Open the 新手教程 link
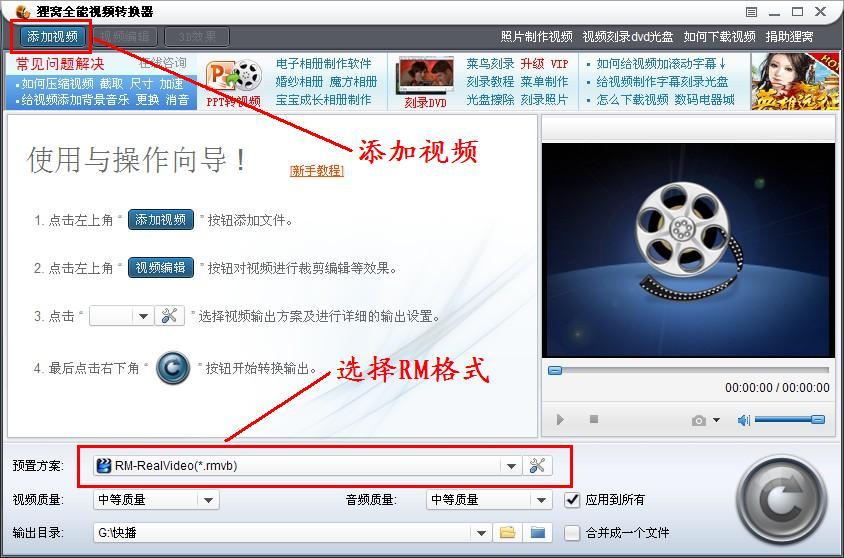 (316, 171)
